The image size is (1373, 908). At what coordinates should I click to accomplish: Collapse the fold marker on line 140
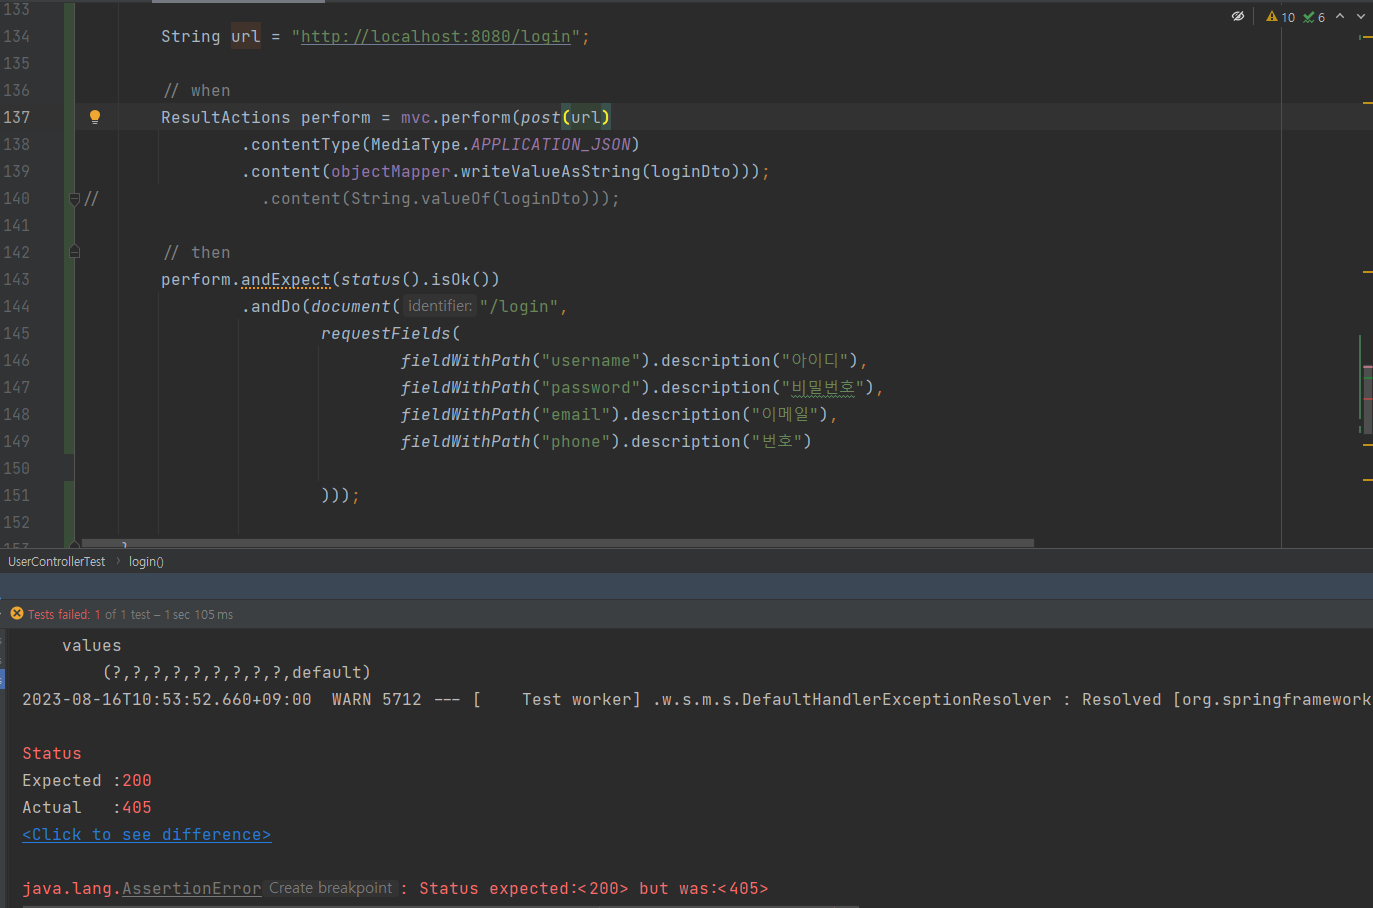point(74,199)
